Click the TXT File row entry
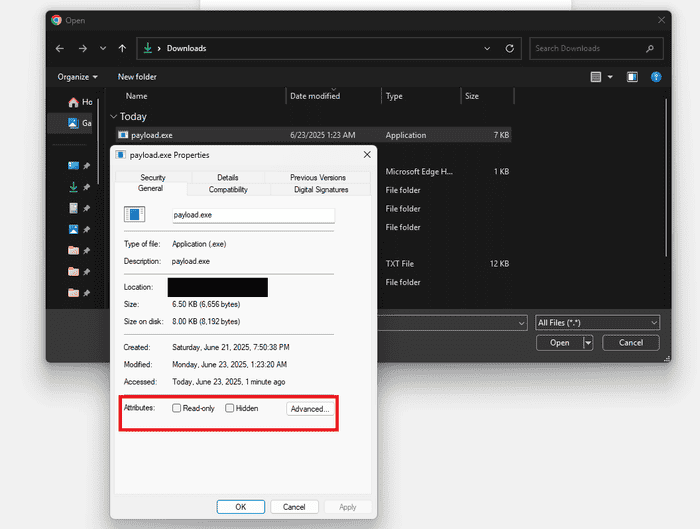Screen dimensions: 700x529 400,264
